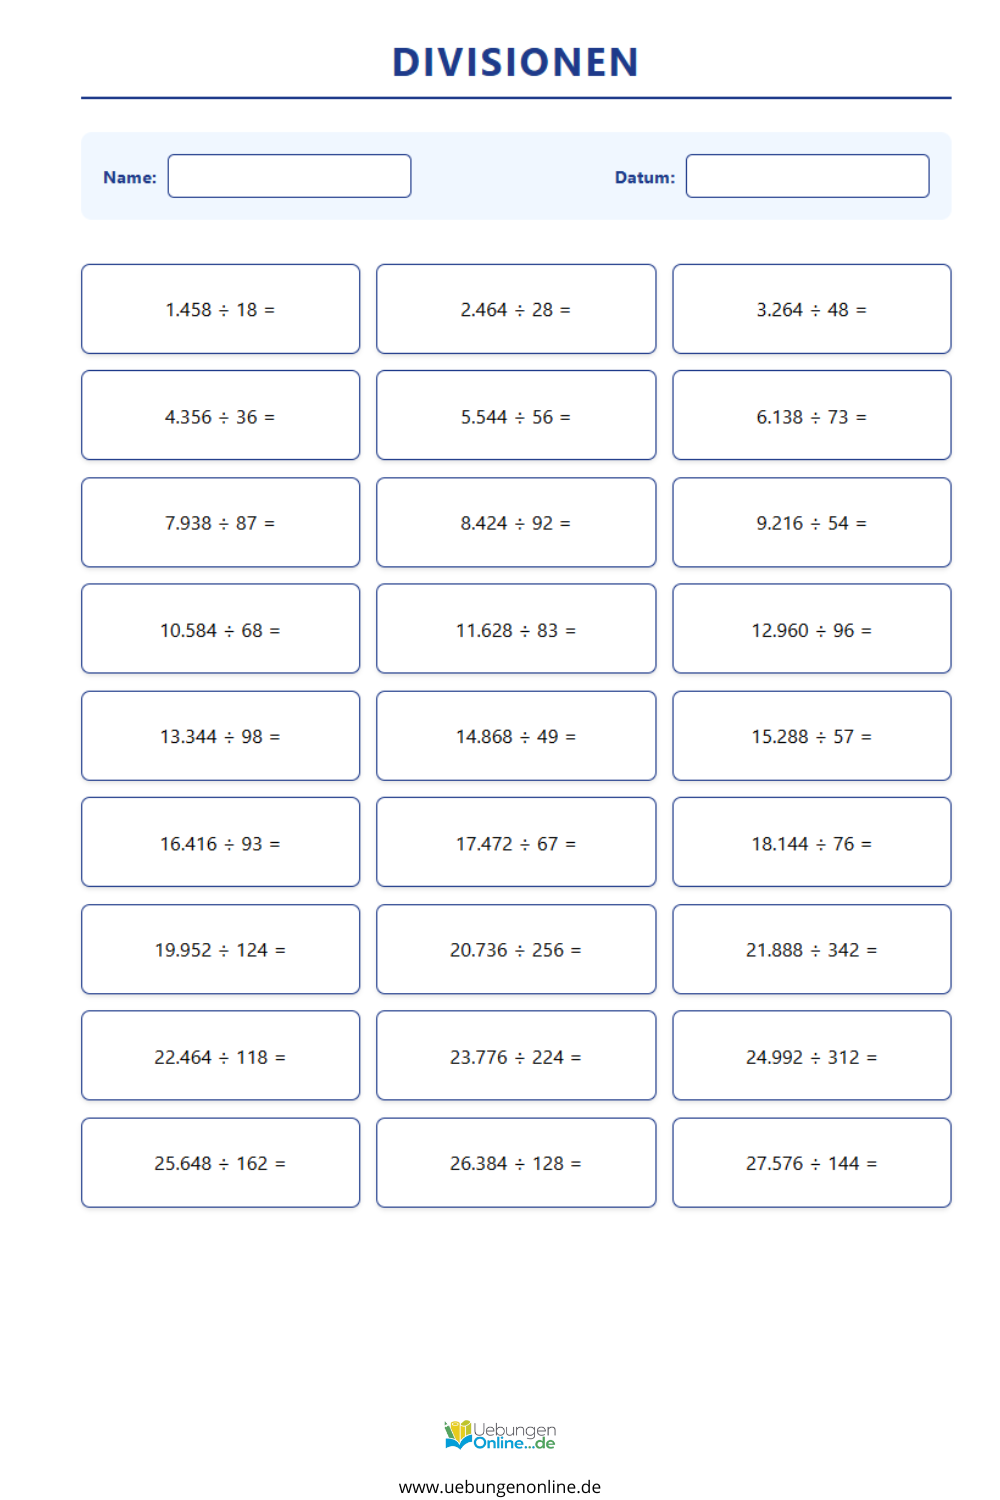Choose the 7.938 ÷ 87 exercise box
Viewport: 1000px width, 1500px height.
(220, 522)
